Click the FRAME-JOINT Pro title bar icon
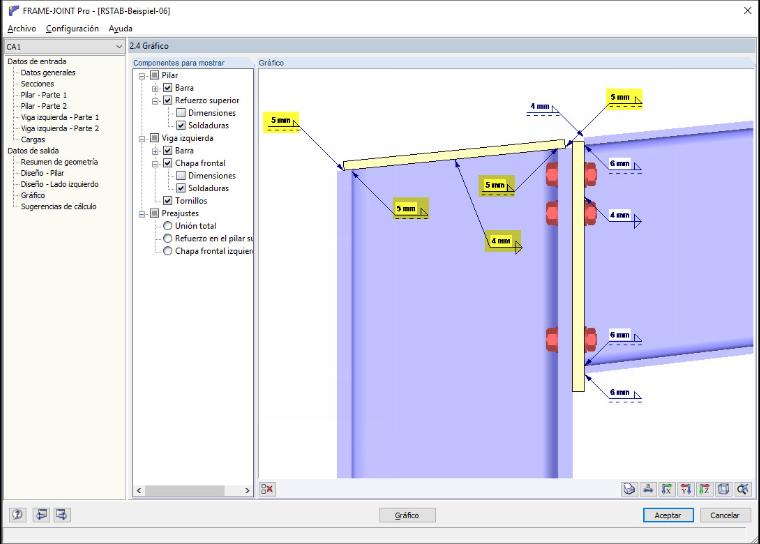760x544 pixels. tap(13, 11)
